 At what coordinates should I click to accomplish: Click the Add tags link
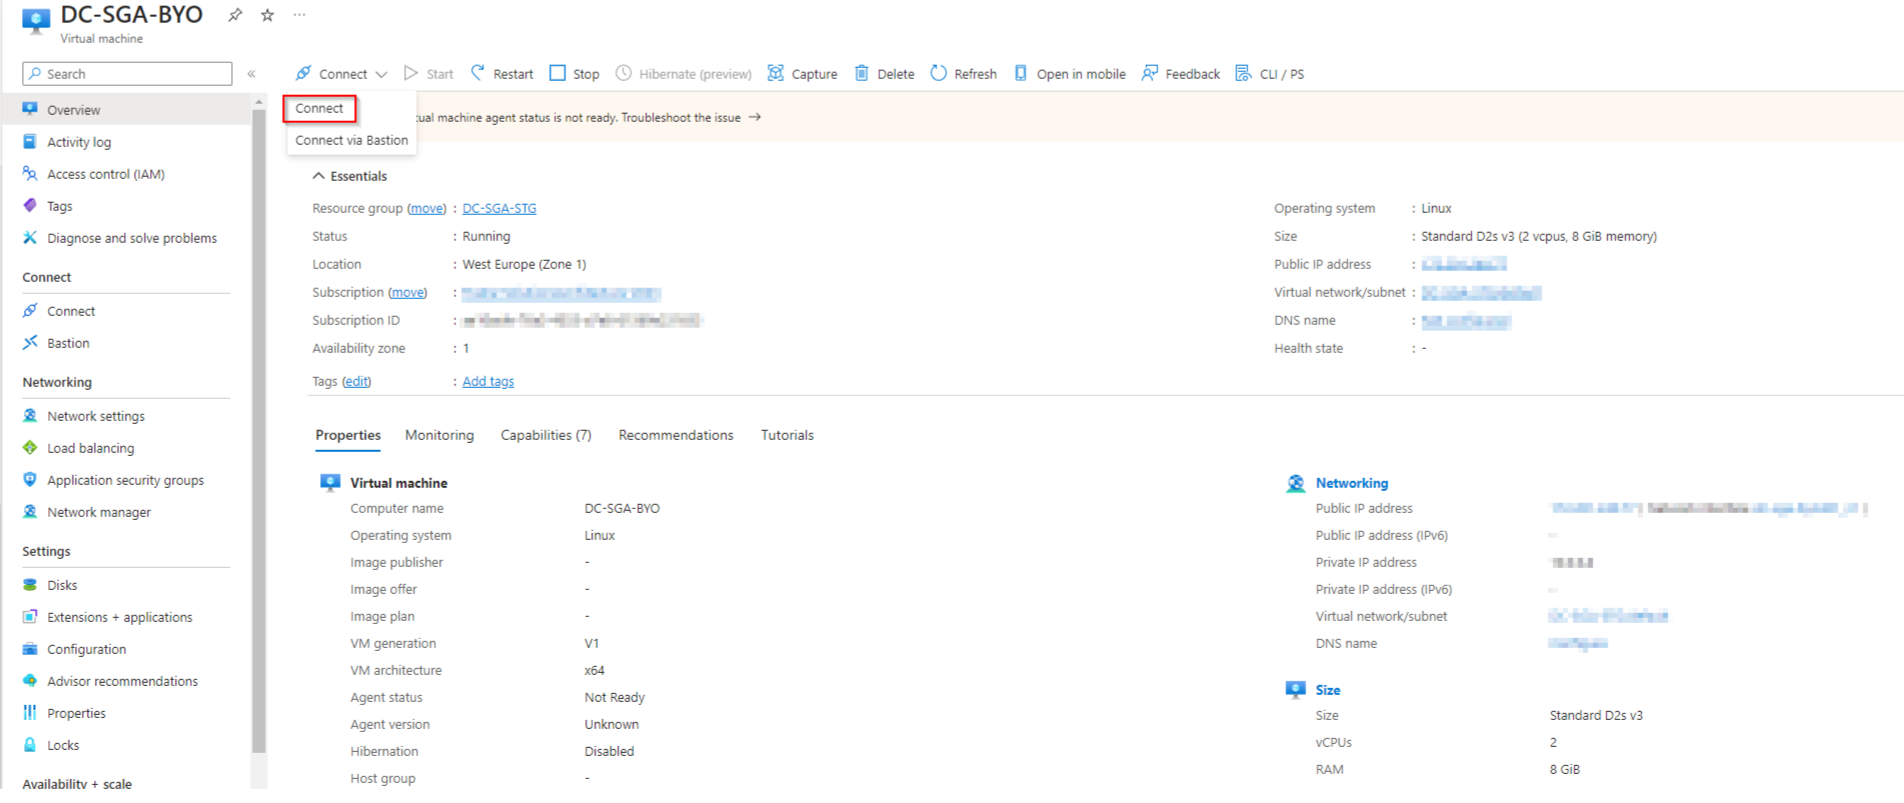pos(488,381)
